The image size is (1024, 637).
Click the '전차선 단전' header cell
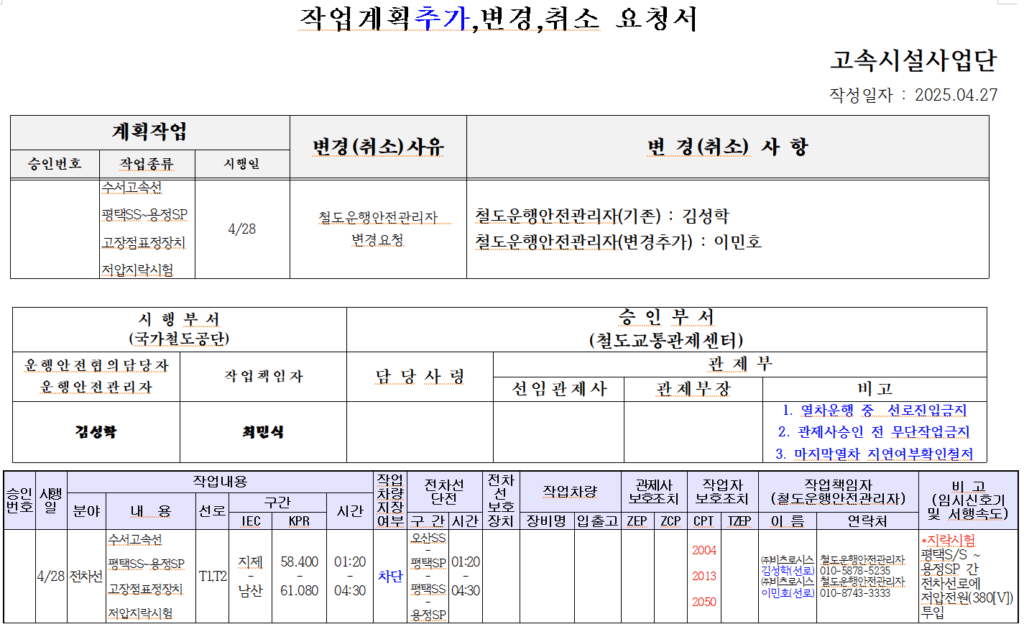[444, 491]
